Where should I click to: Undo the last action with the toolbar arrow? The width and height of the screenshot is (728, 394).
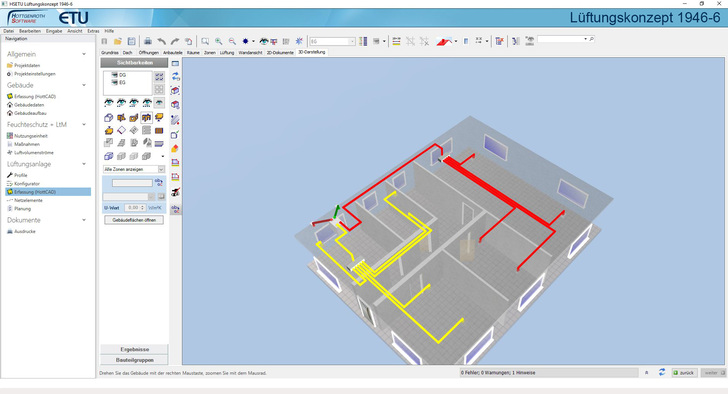[161, 41]
